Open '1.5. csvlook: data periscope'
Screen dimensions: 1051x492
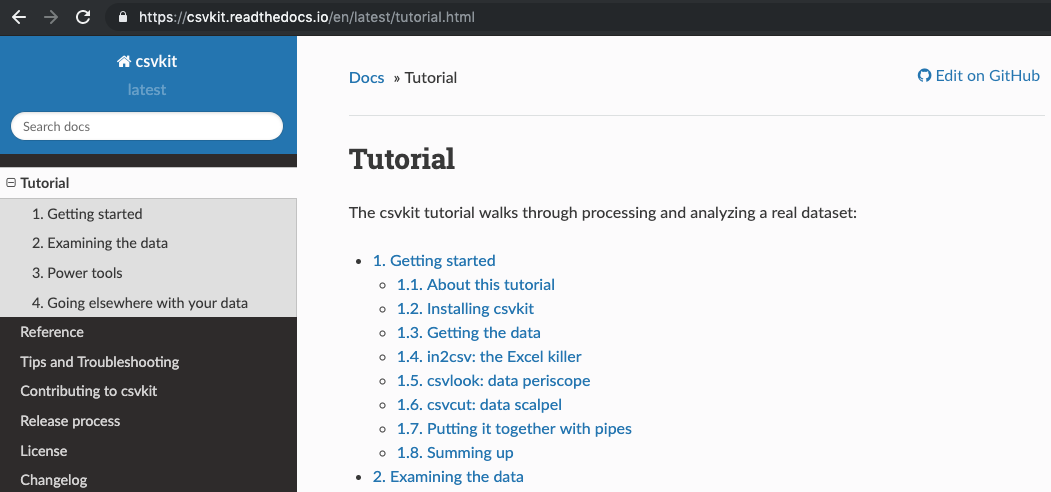tap(493, 381)
